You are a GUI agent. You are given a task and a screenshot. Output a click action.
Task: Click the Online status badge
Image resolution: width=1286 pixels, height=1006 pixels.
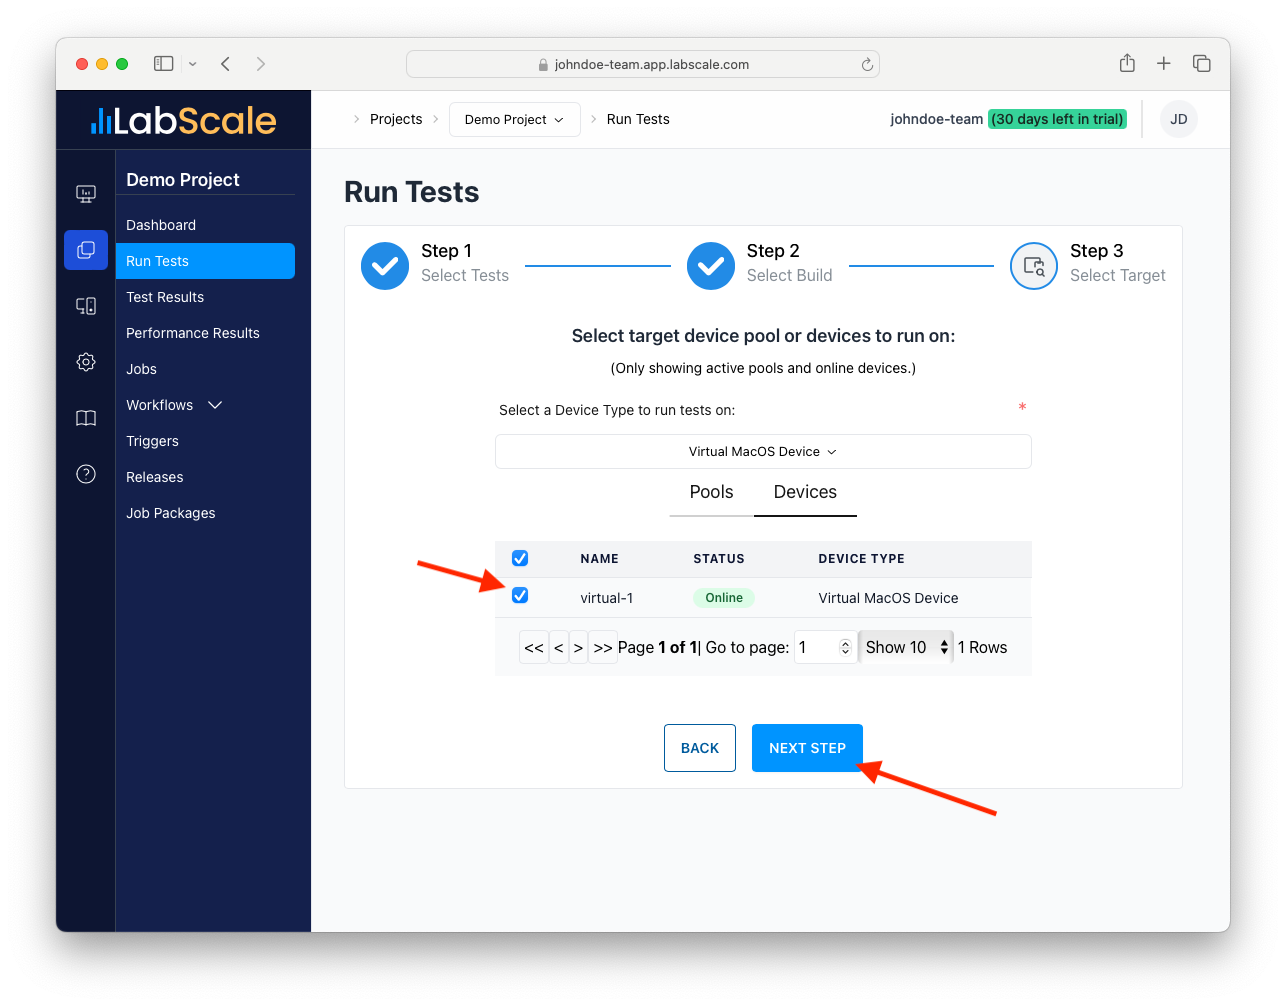(724, 598)
